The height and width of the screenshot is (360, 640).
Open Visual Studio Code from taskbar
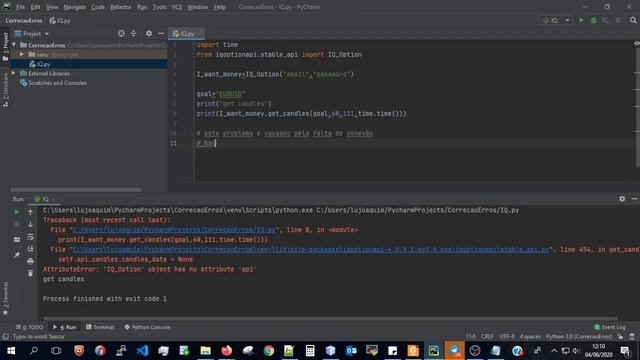click(142, 351)
